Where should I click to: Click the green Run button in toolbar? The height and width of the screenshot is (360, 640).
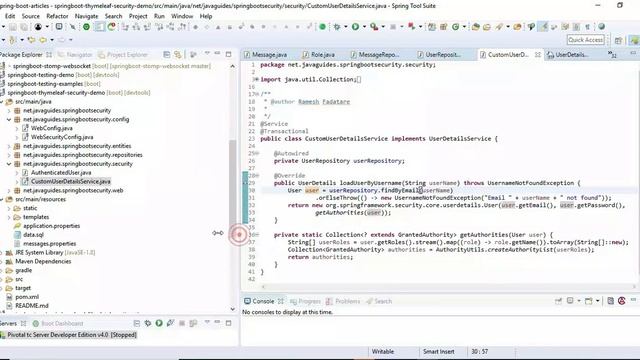pyautogui.click(x=355, y=27)
